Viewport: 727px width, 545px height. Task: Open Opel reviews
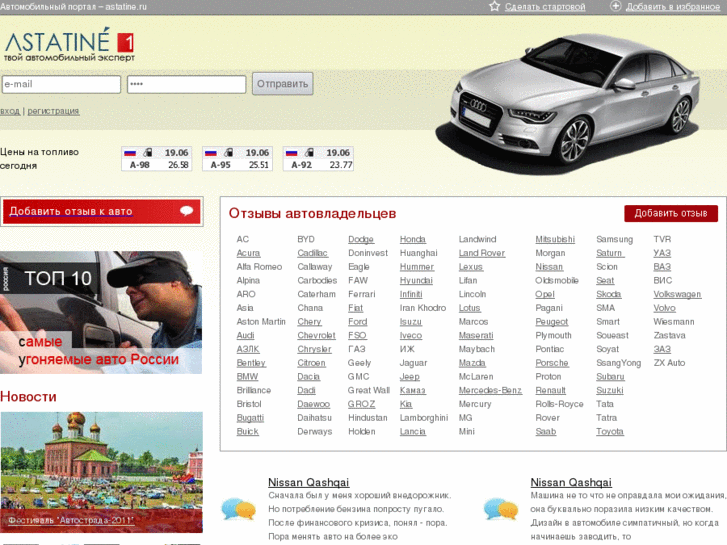coord(545,295)
